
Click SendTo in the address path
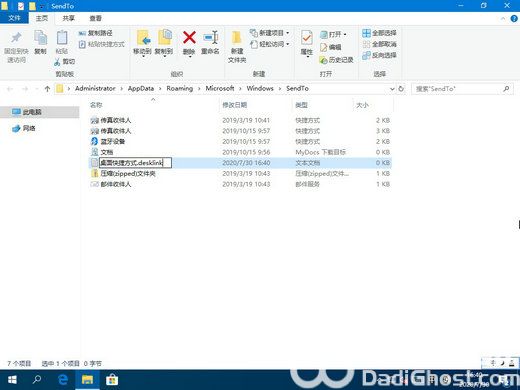pyautogui.click(x=297, y=88)
